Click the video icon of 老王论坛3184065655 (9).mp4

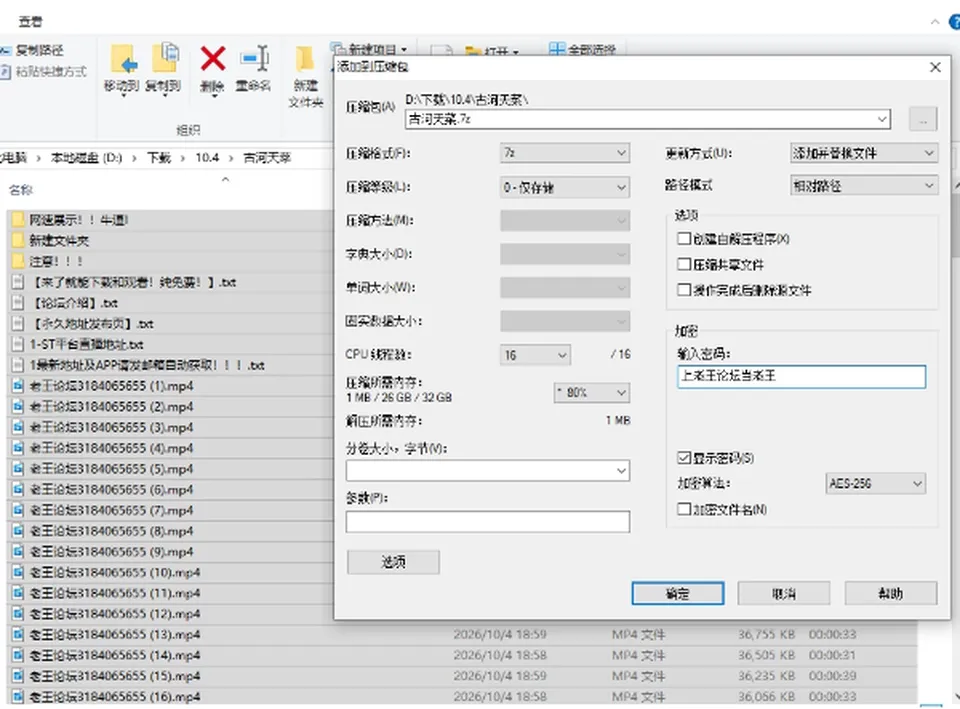click(18, 552)
